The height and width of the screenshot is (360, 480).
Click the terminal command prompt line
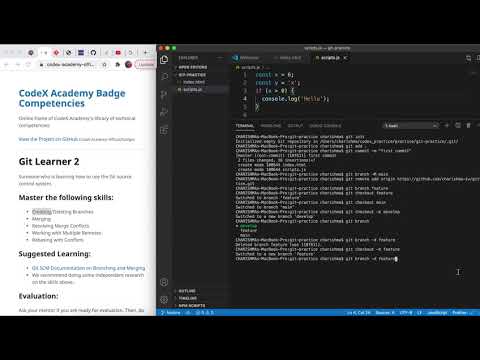317,259
